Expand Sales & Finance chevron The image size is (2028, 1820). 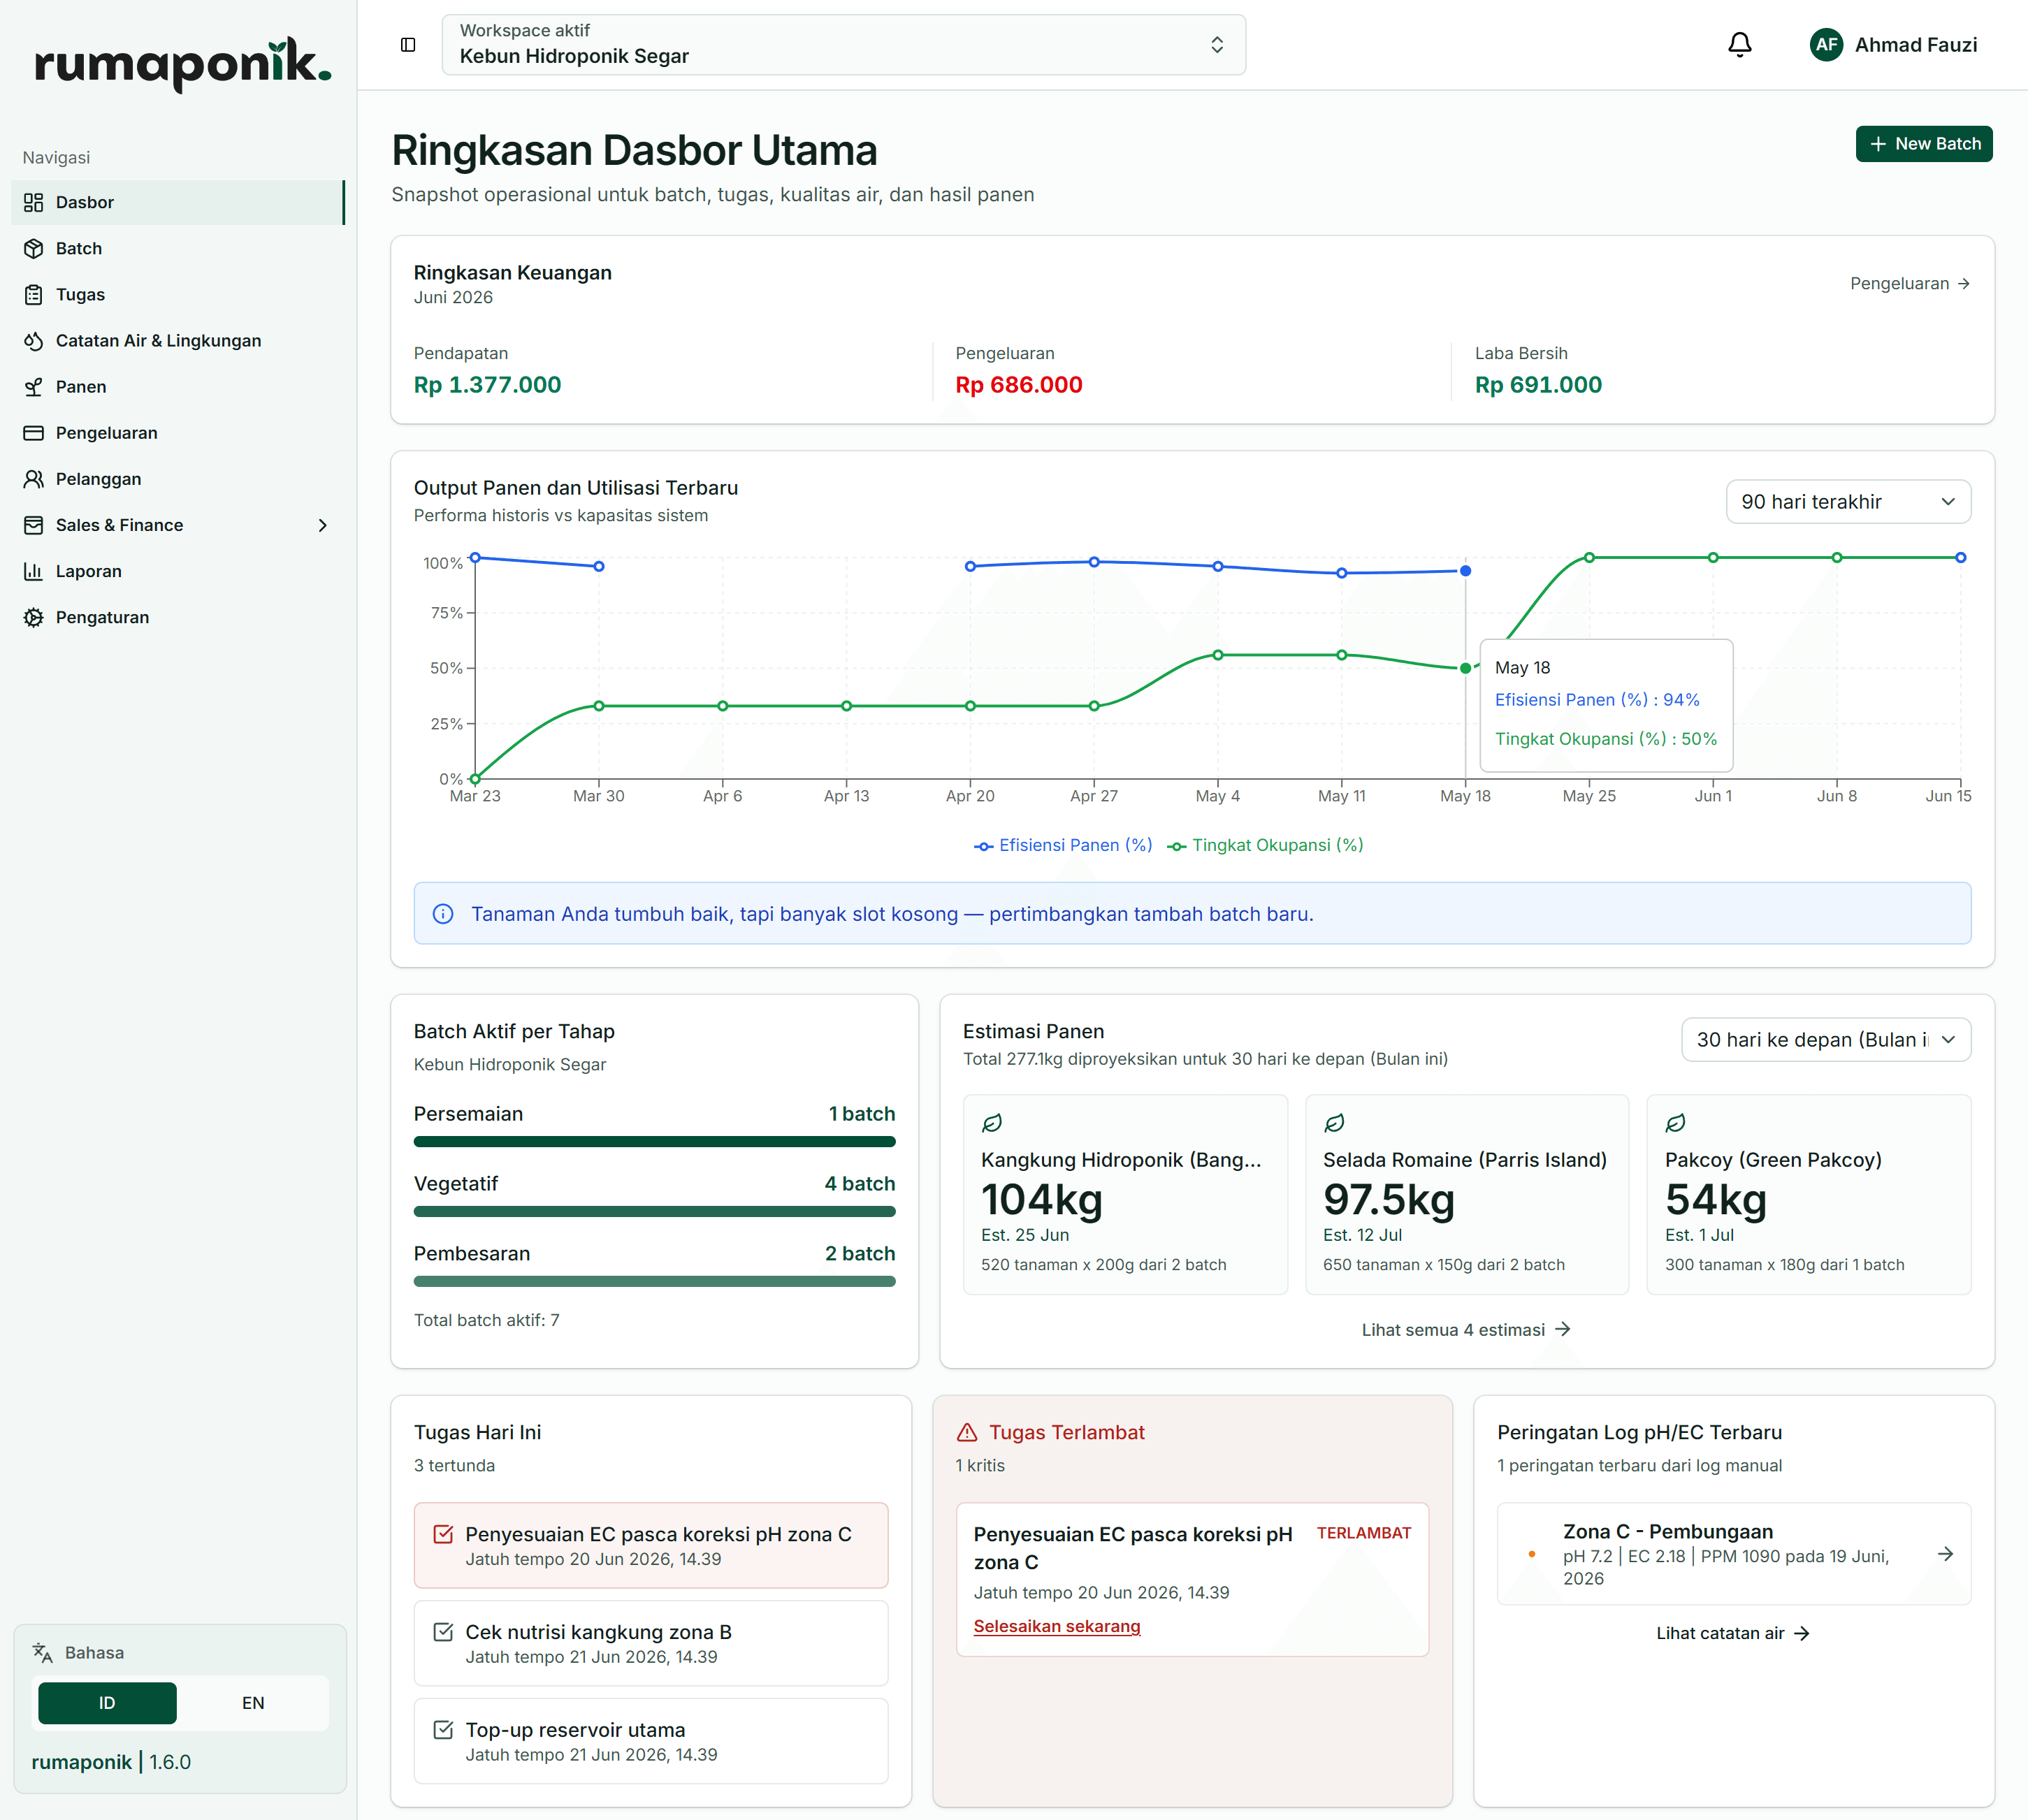click(x=322, y=525)
